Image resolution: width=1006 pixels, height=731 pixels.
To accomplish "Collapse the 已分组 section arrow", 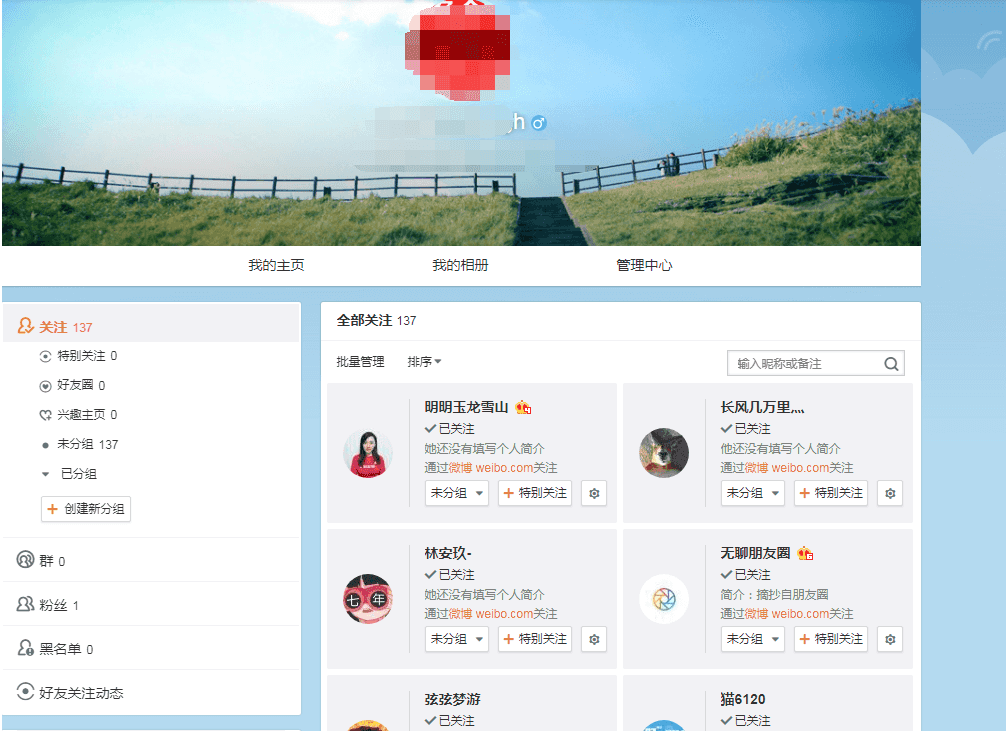I will pos(45,474).
